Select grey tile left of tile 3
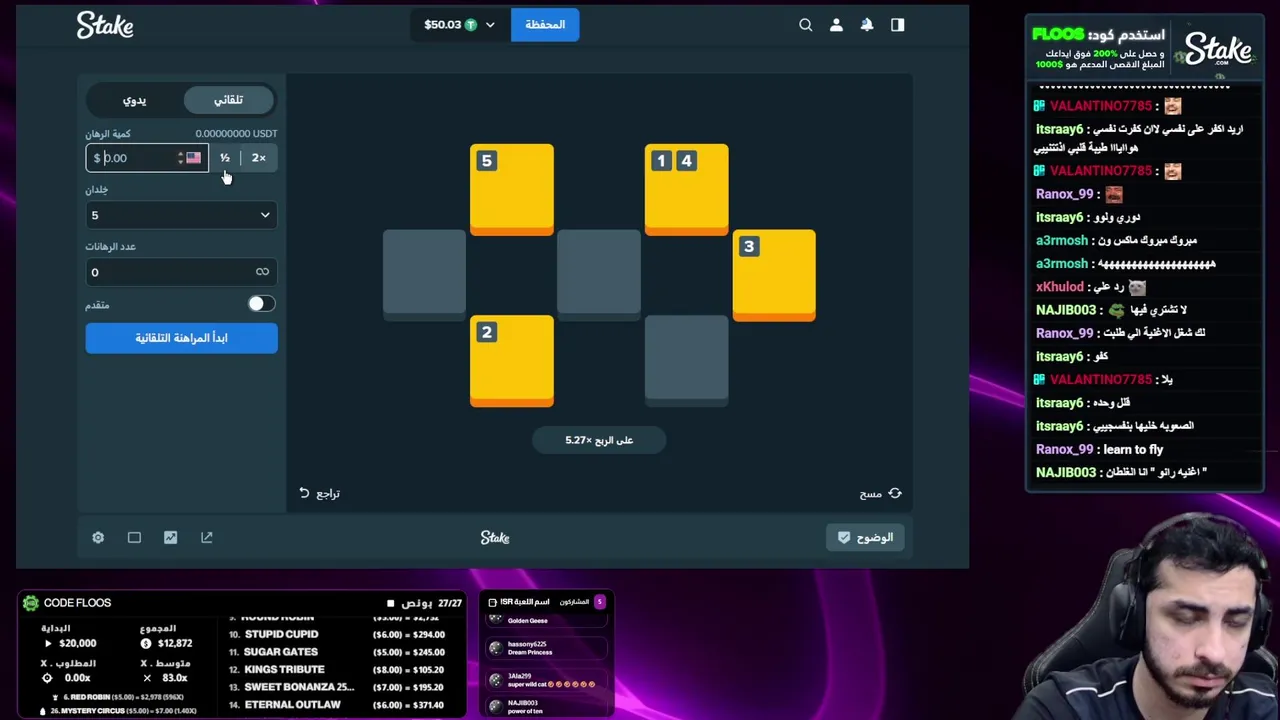This screenshot has height=720, width=1280. pos(599,273)
